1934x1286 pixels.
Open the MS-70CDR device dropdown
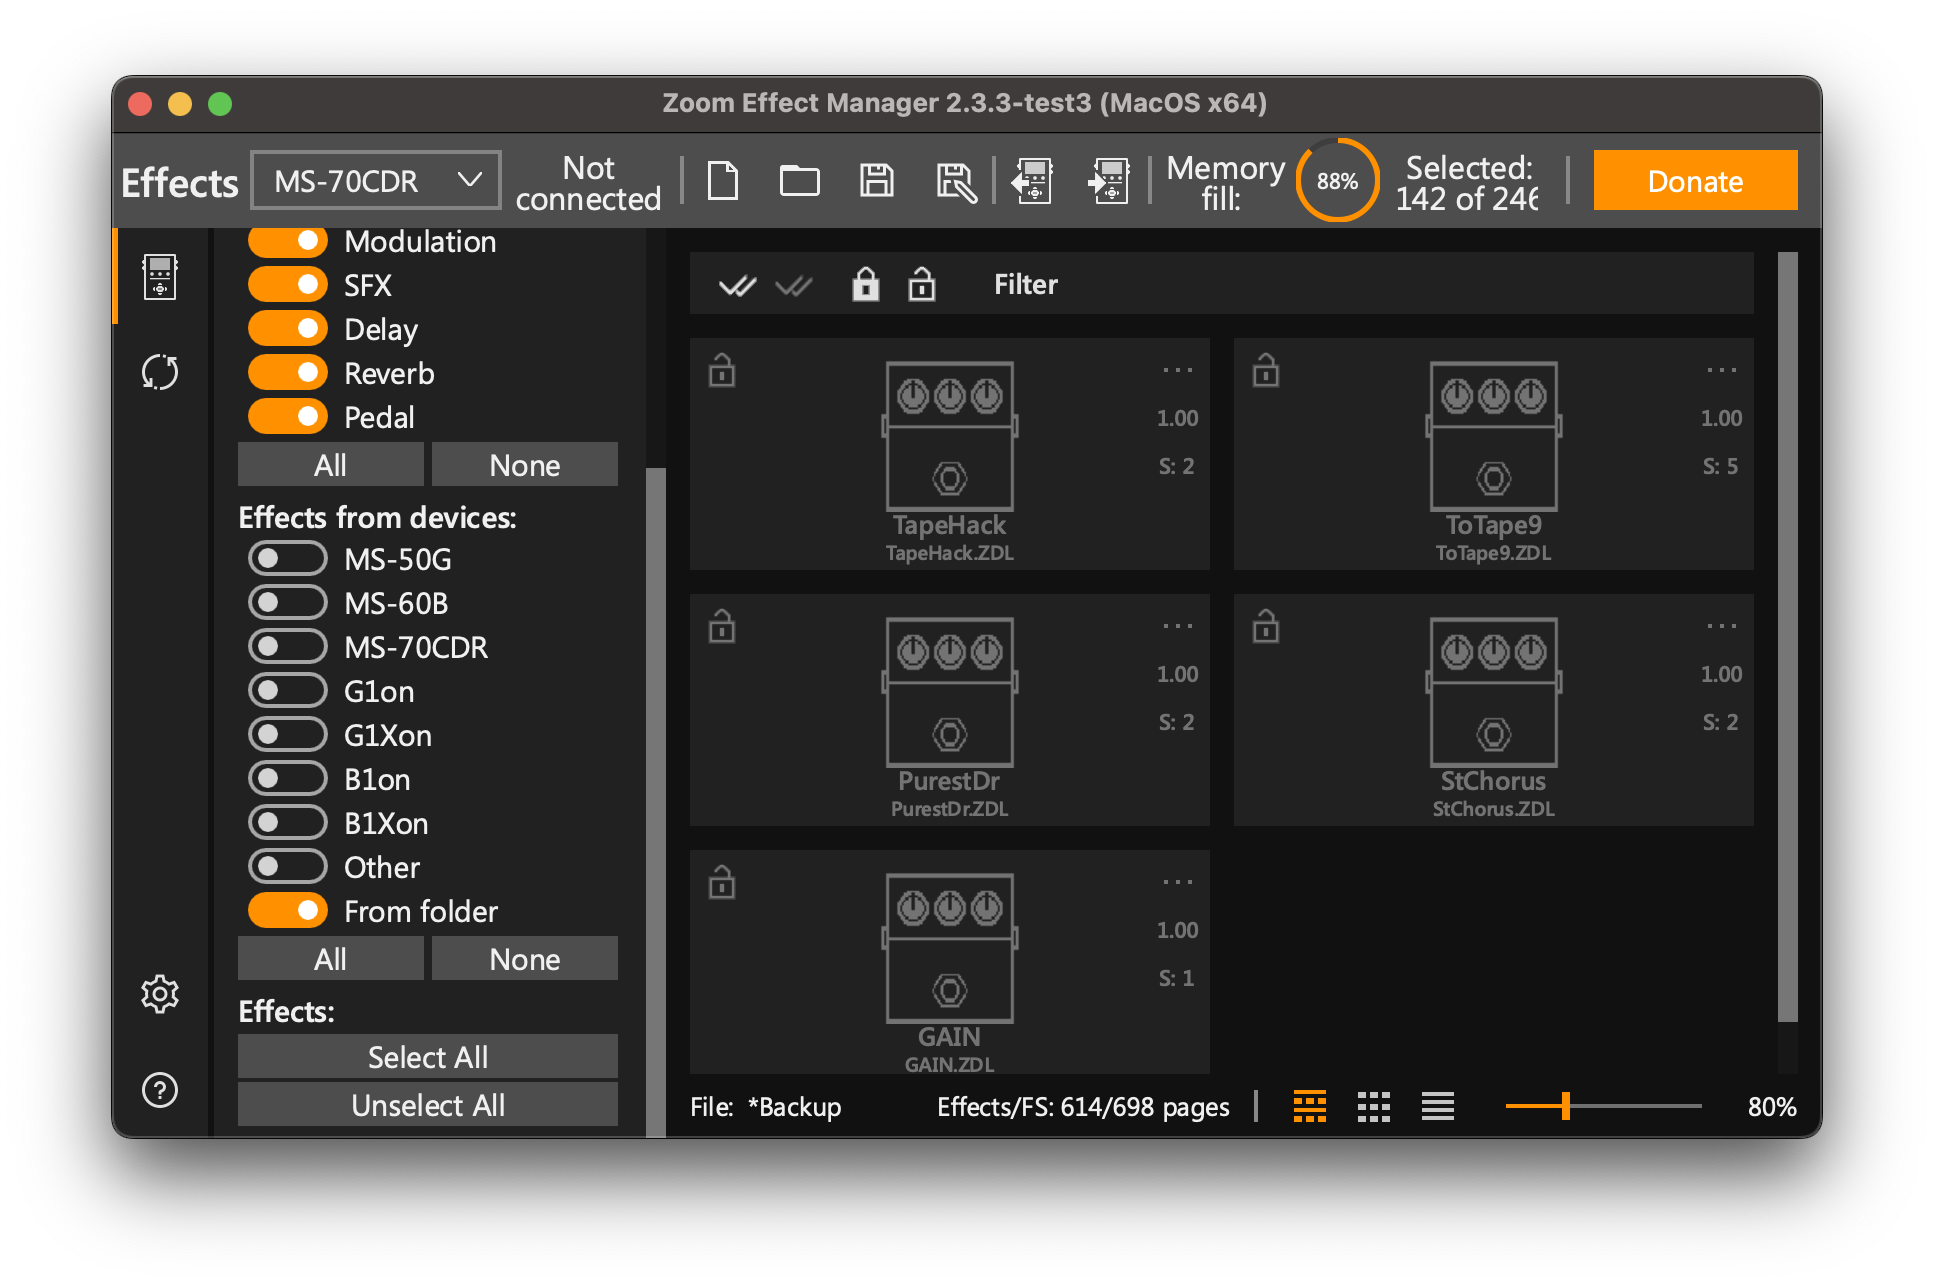pos(376,181)
